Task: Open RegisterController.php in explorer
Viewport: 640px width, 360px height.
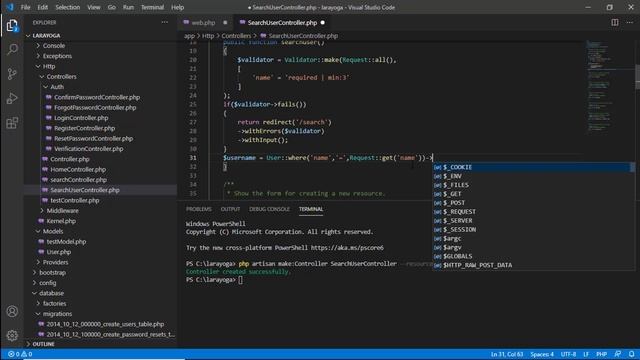Action: pos(84,128)
